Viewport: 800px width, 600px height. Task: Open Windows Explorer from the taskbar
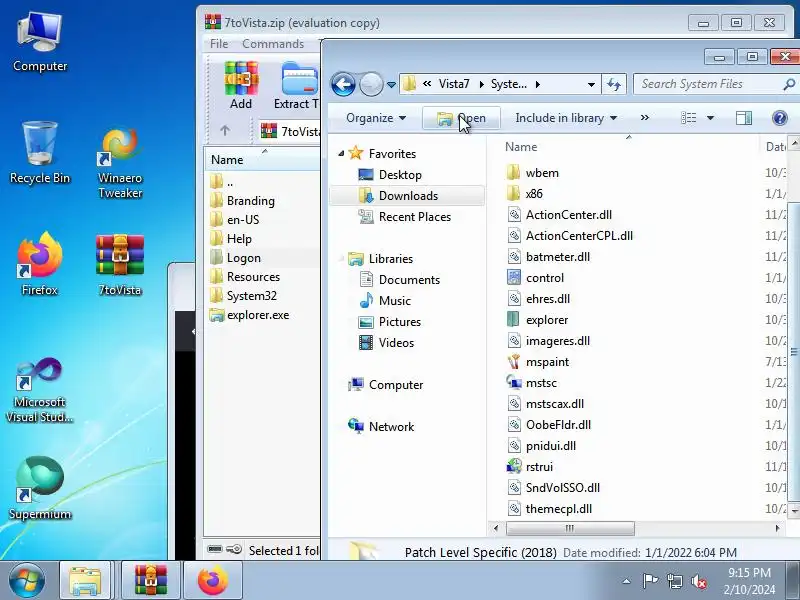point(85,581)
